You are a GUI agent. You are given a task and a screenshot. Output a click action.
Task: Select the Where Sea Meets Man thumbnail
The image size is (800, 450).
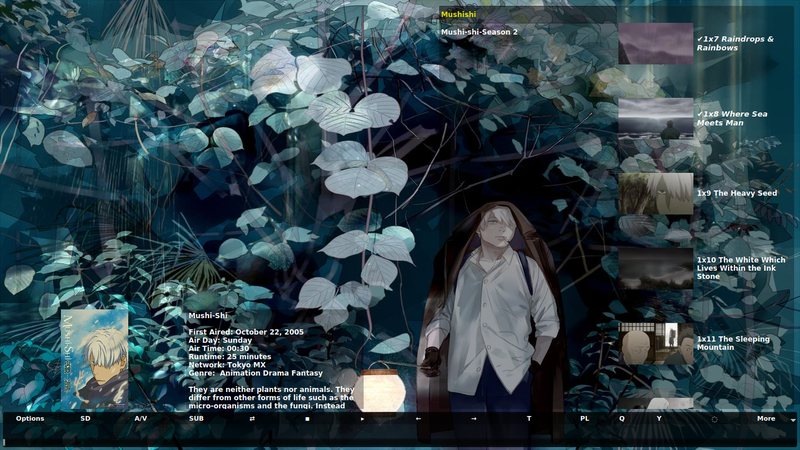pos(656,118)
